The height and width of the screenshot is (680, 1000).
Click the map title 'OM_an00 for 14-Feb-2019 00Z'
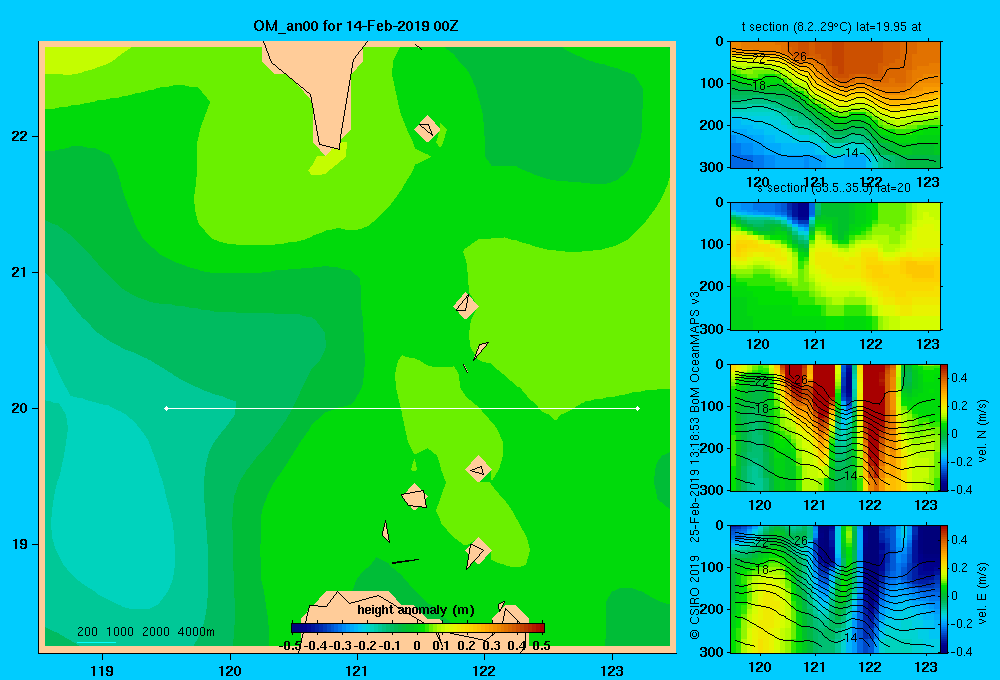[355, 26]
